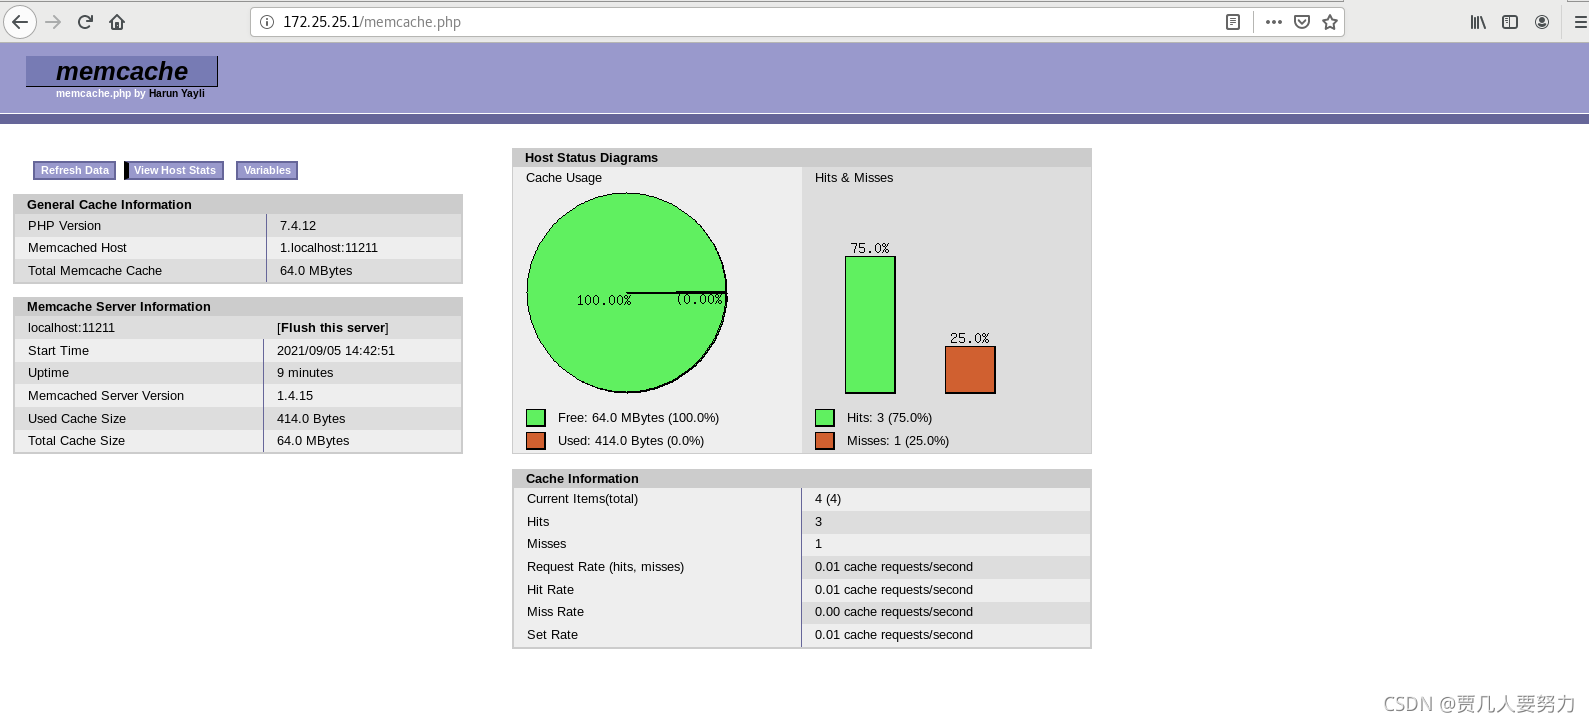Screen dimensions: 1589x723
Task: Click the Host Status Diagrams heading
Action: tap(591, 158)
